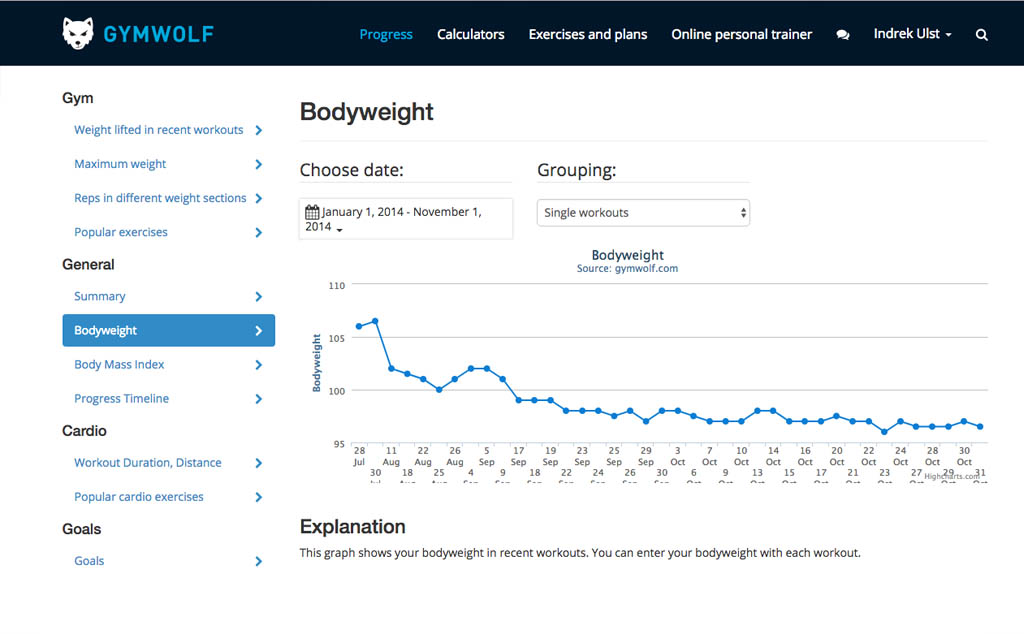1024x634 pixels.
Task: Go to the Calculators menu
Action: 470,34
